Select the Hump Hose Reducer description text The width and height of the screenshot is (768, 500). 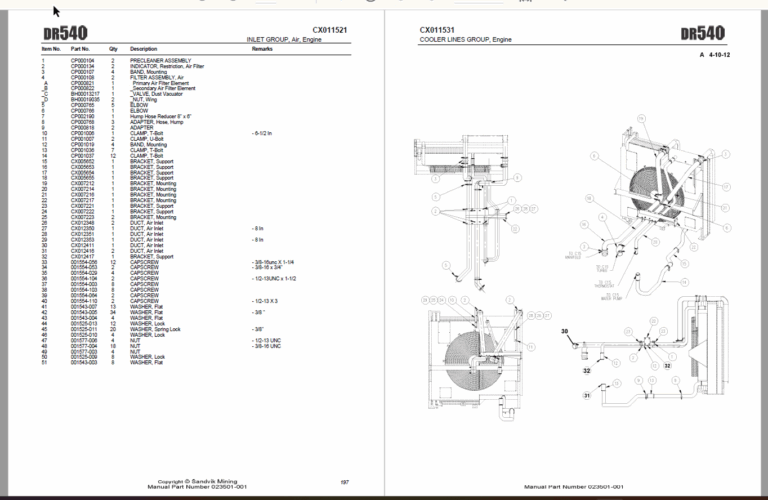click(160, 117)
